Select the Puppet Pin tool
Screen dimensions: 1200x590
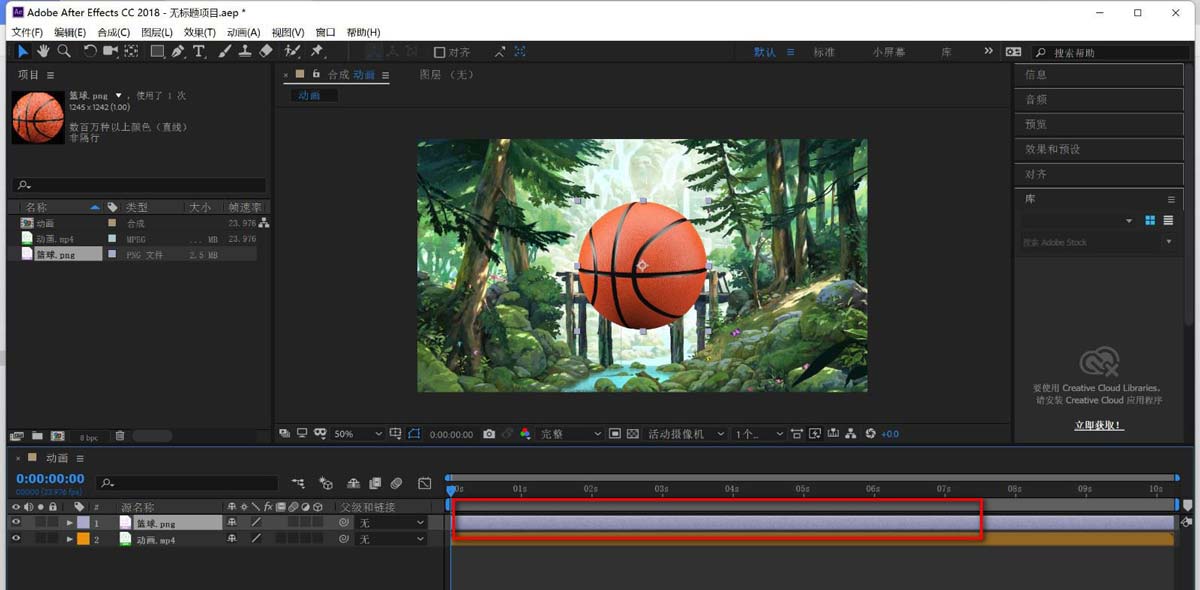317,51
